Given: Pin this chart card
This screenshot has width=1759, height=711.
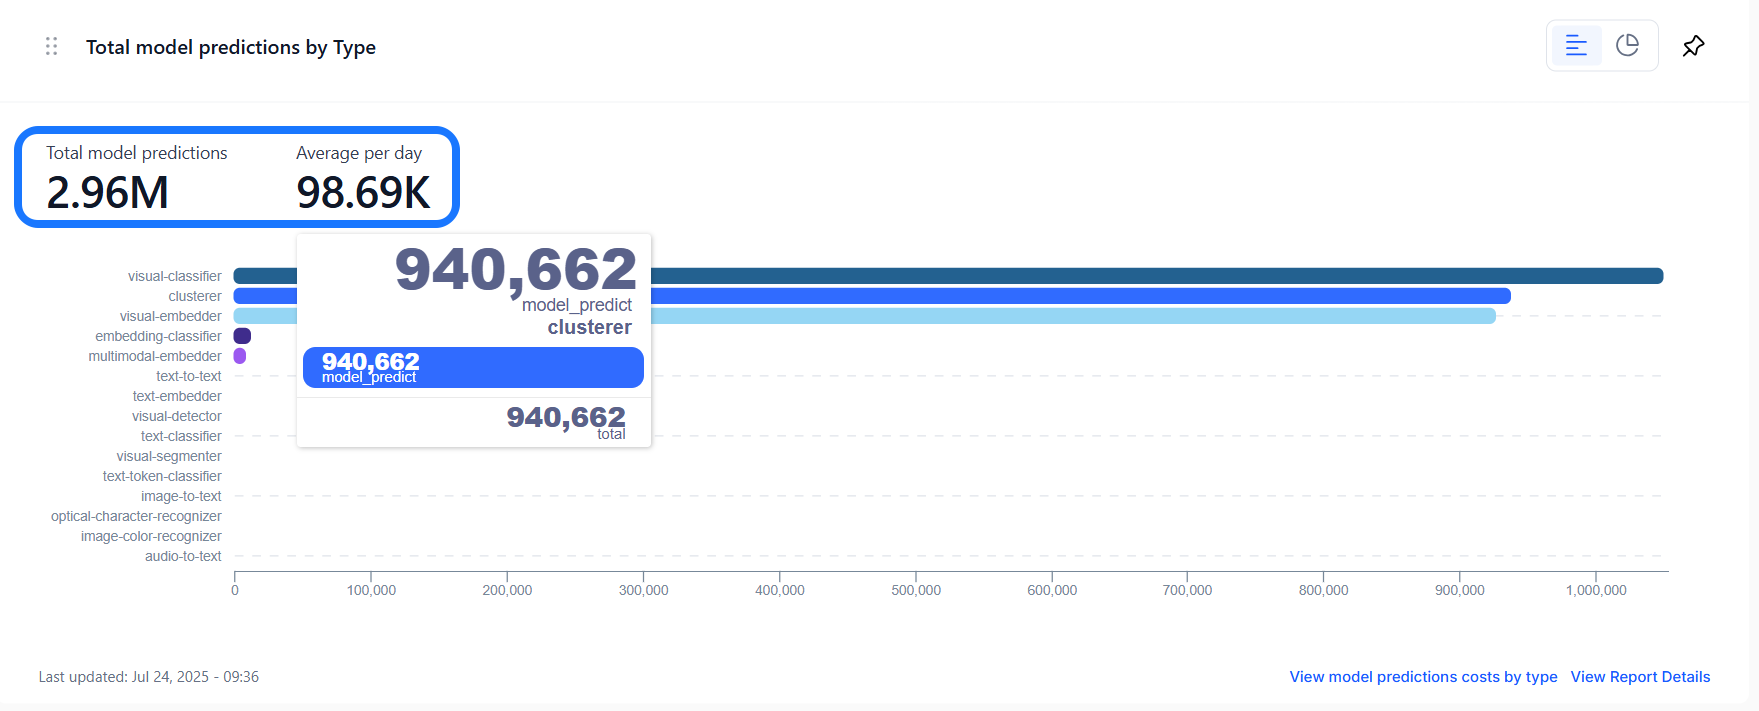Looking at the screenshot, I should pos(1693,46).
